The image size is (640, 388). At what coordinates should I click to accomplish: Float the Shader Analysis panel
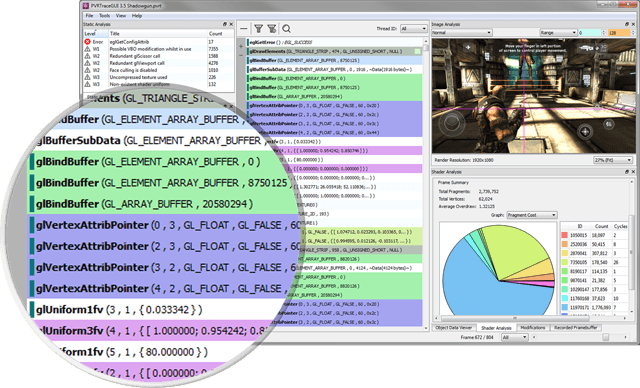click(627, 172)
